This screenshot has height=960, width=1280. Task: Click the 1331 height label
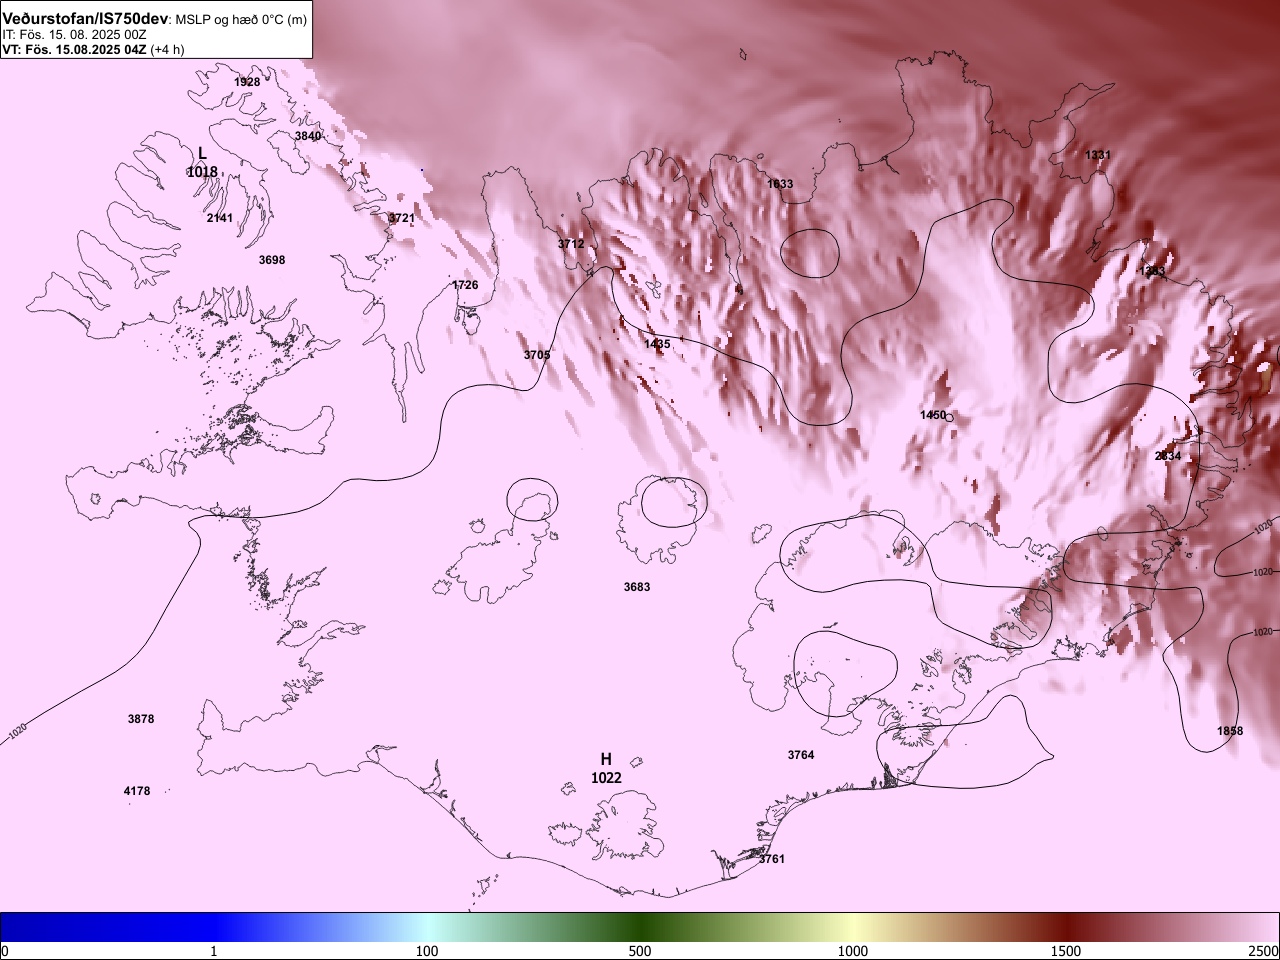[1098, 155]
